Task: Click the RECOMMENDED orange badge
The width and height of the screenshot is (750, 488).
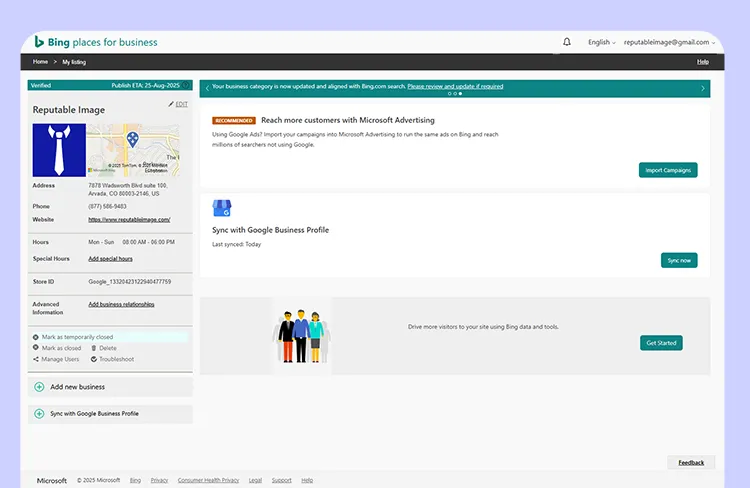Action: click(233, 121)
